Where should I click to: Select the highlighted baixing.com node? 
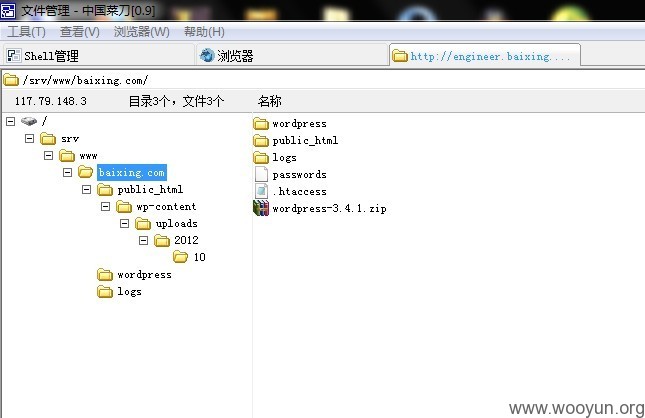[132, 172]
